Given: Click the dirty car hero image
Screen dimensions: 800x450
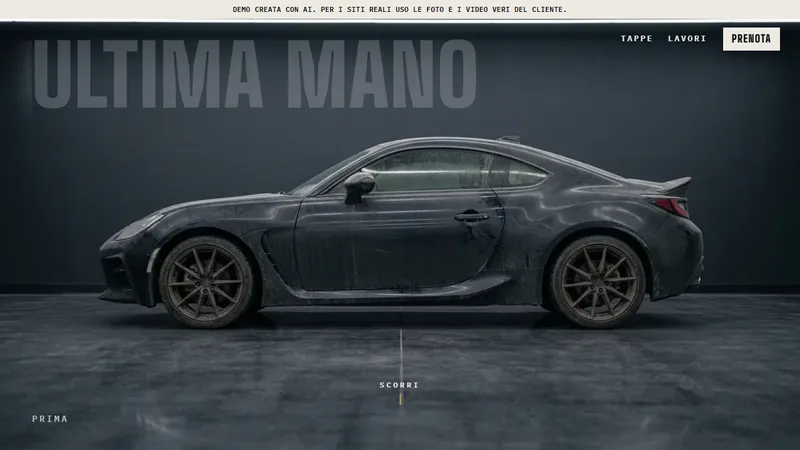Looking at the screenshot, I should [401, 232].
